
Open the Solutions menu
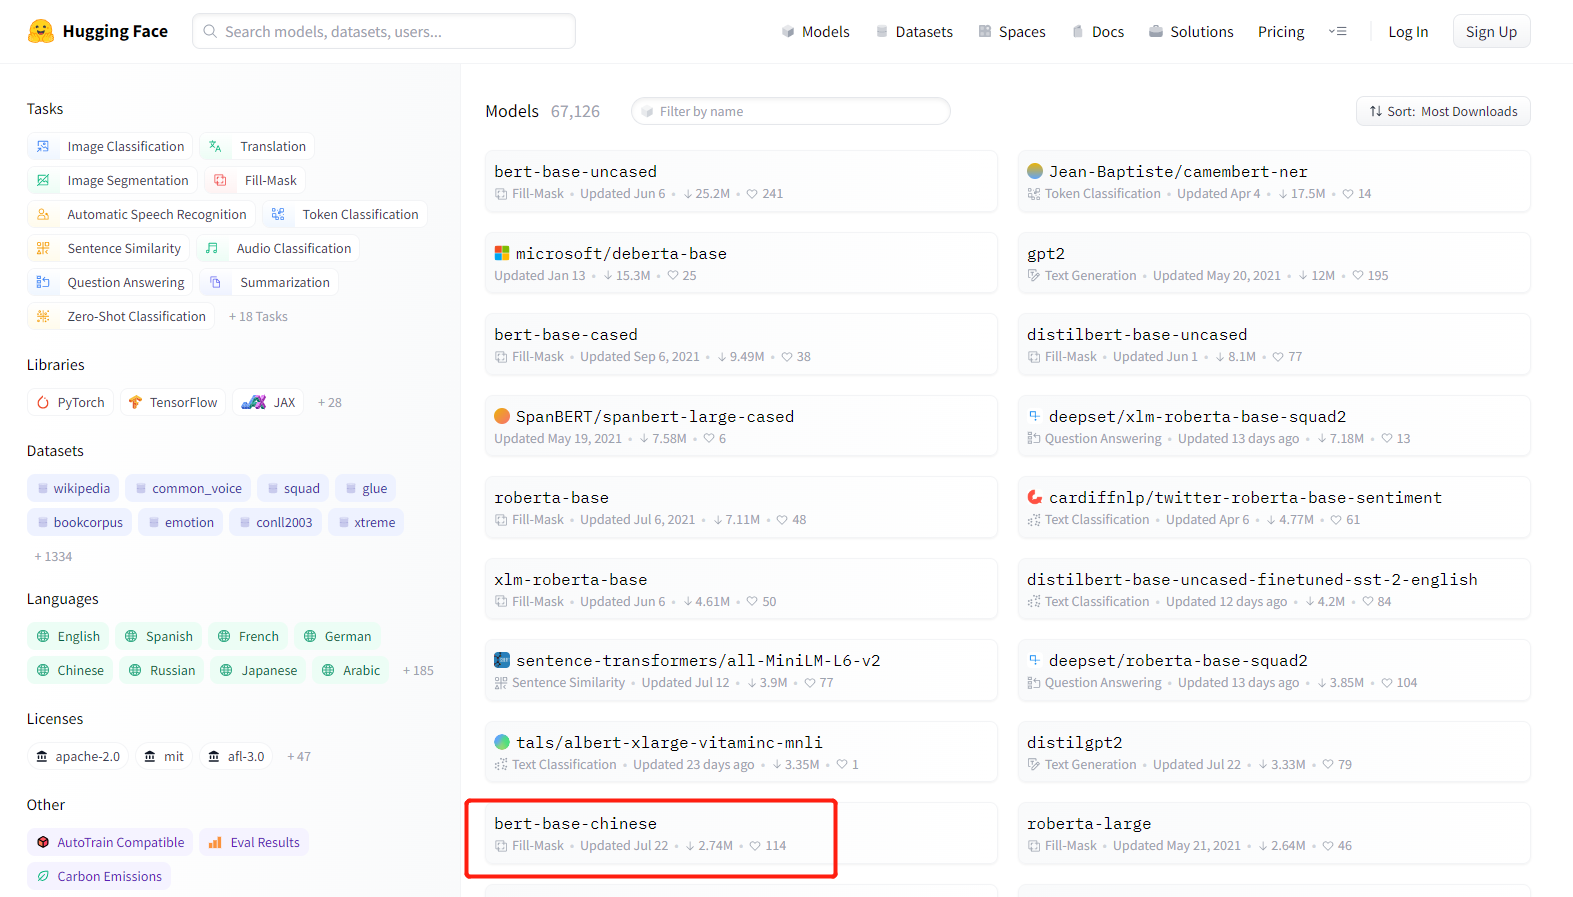[x=1191, y=32]
